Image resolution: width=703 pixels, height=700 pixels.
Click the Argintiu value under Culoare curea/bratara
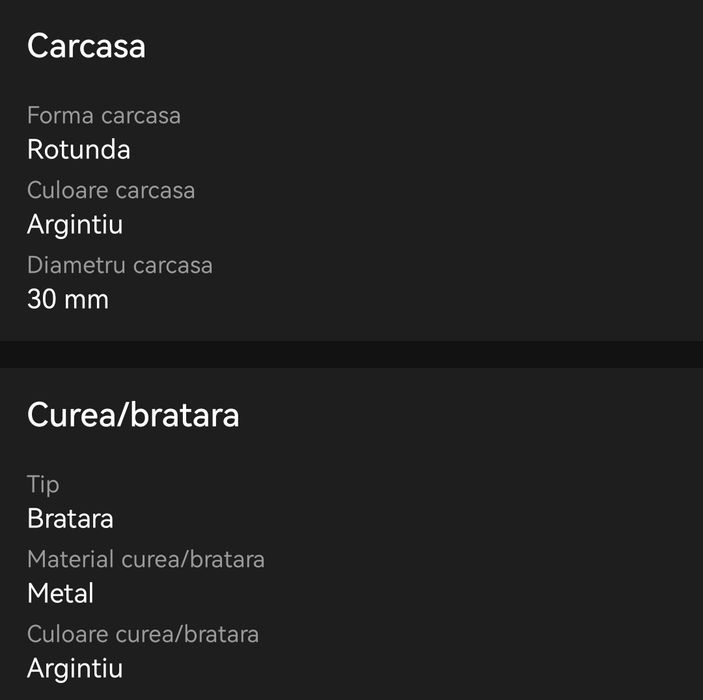[x=75, y=668]
